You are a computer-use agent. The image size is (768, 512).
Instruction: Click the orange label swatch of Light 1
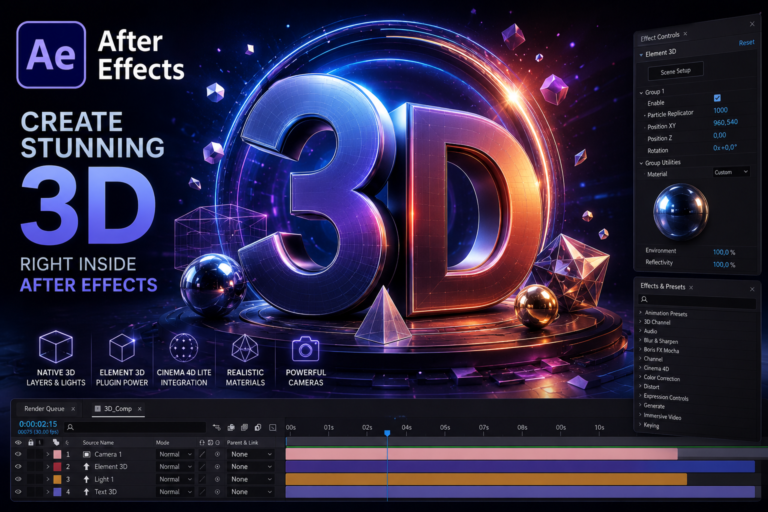point(57,479)
